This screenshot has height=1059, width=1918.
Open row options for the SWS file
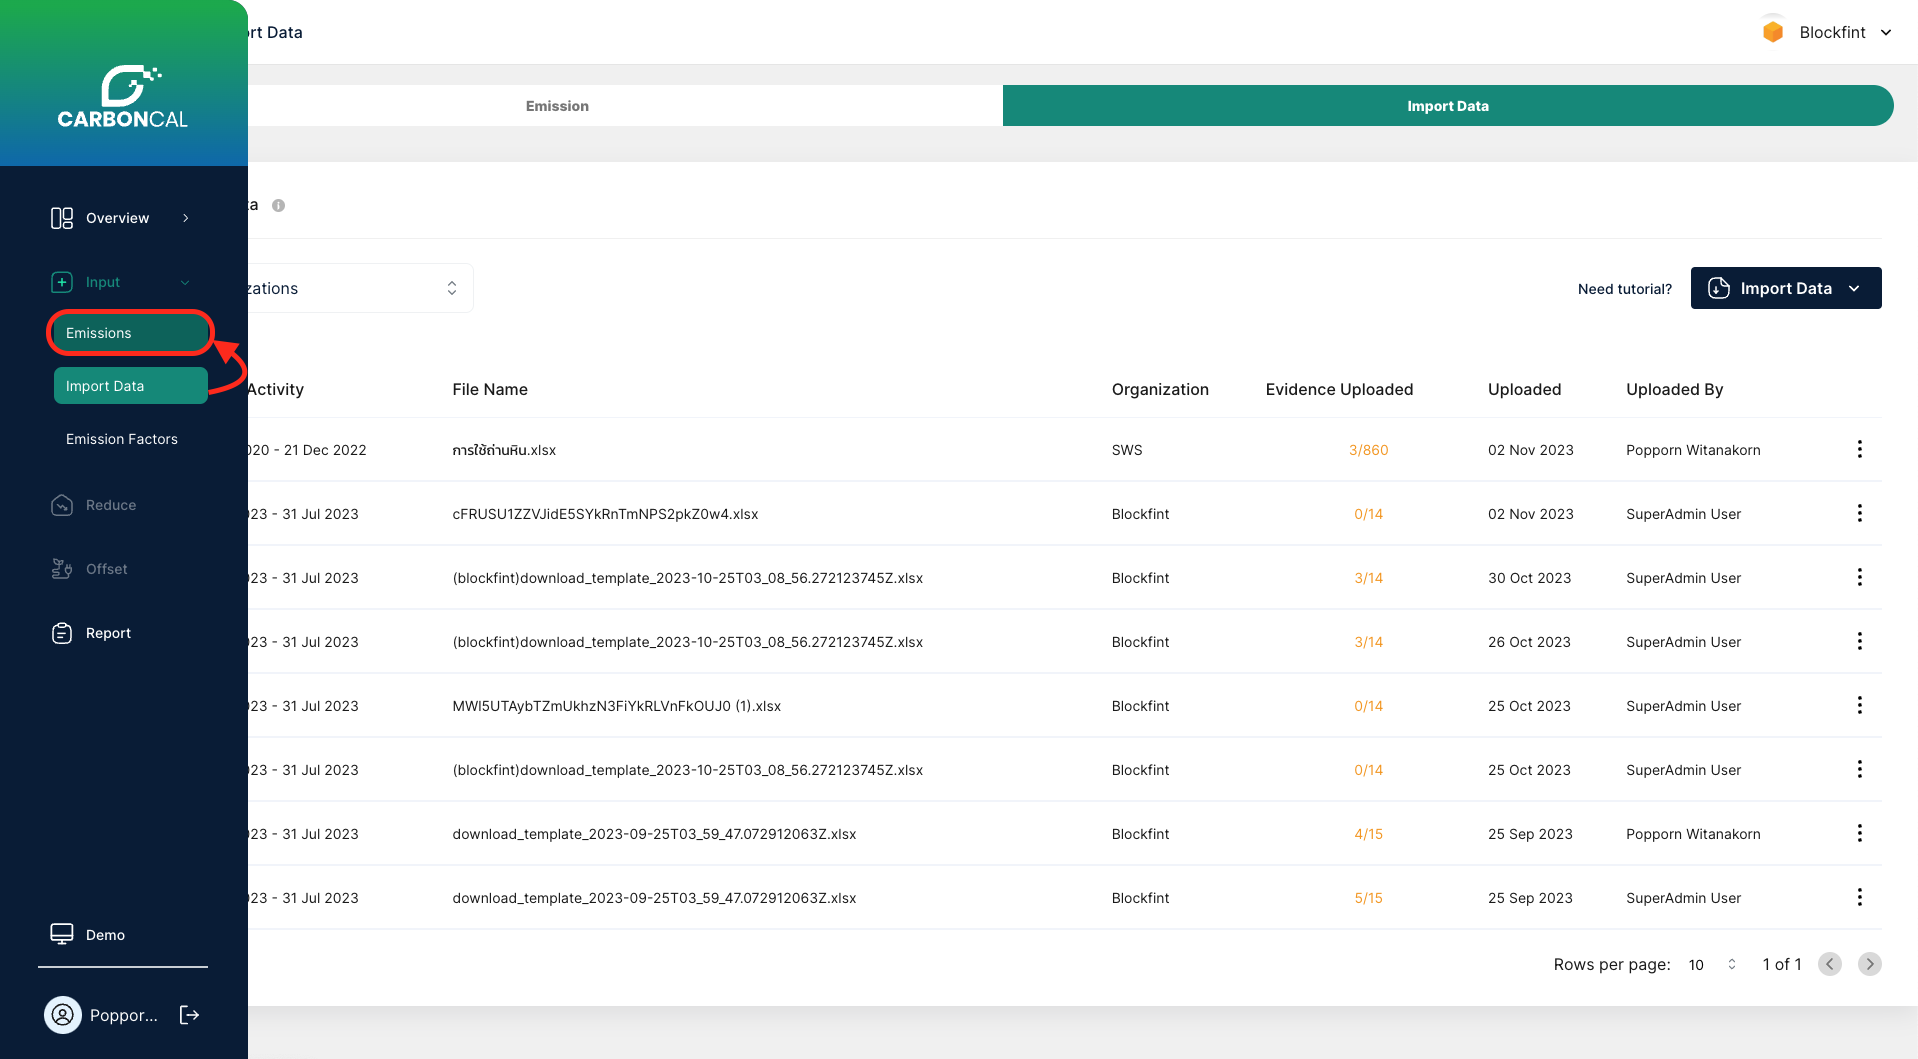coord(1859,450)
